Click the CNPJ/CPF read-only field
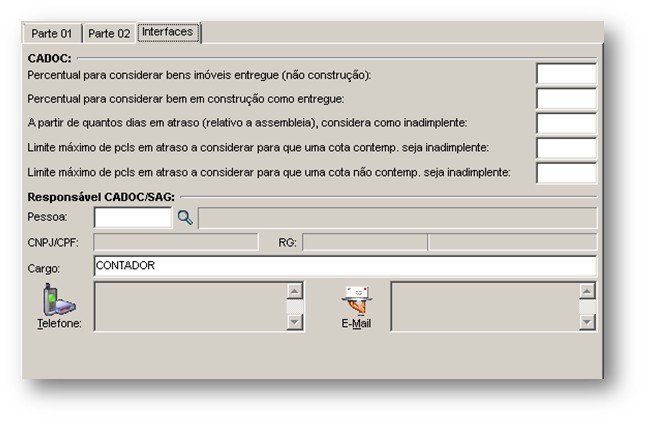 (x=176, y=242)
